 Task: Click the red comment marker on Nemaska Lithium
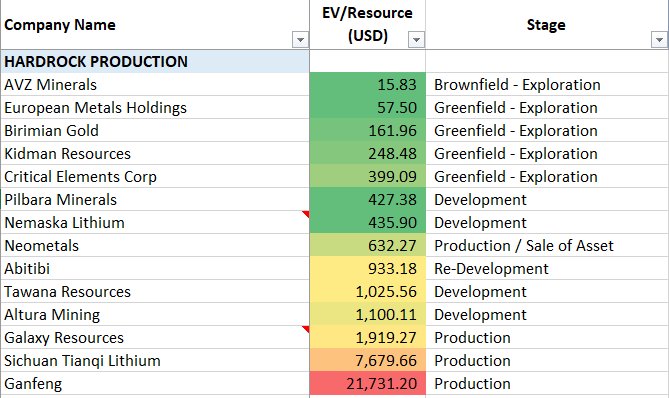[x=305, y=214]
